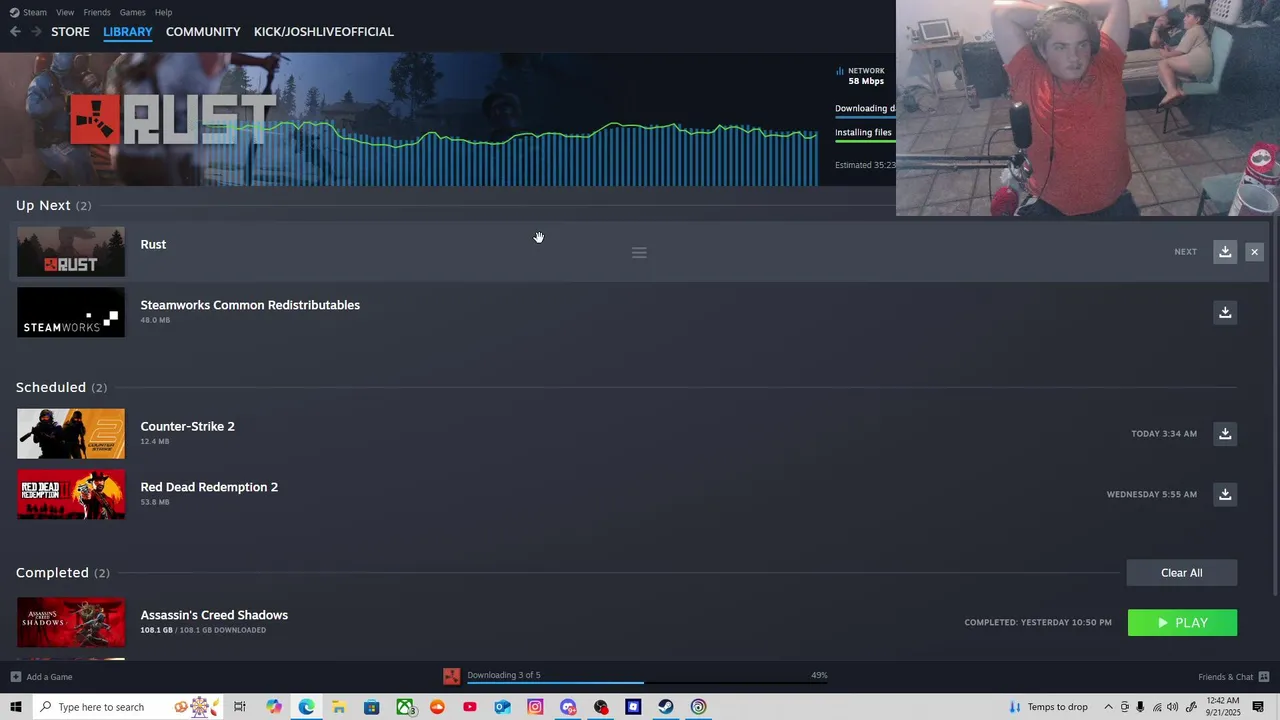
Task: Open File Explorer from the taskbar
Action: pyautogui.click(x=339, y=707)
